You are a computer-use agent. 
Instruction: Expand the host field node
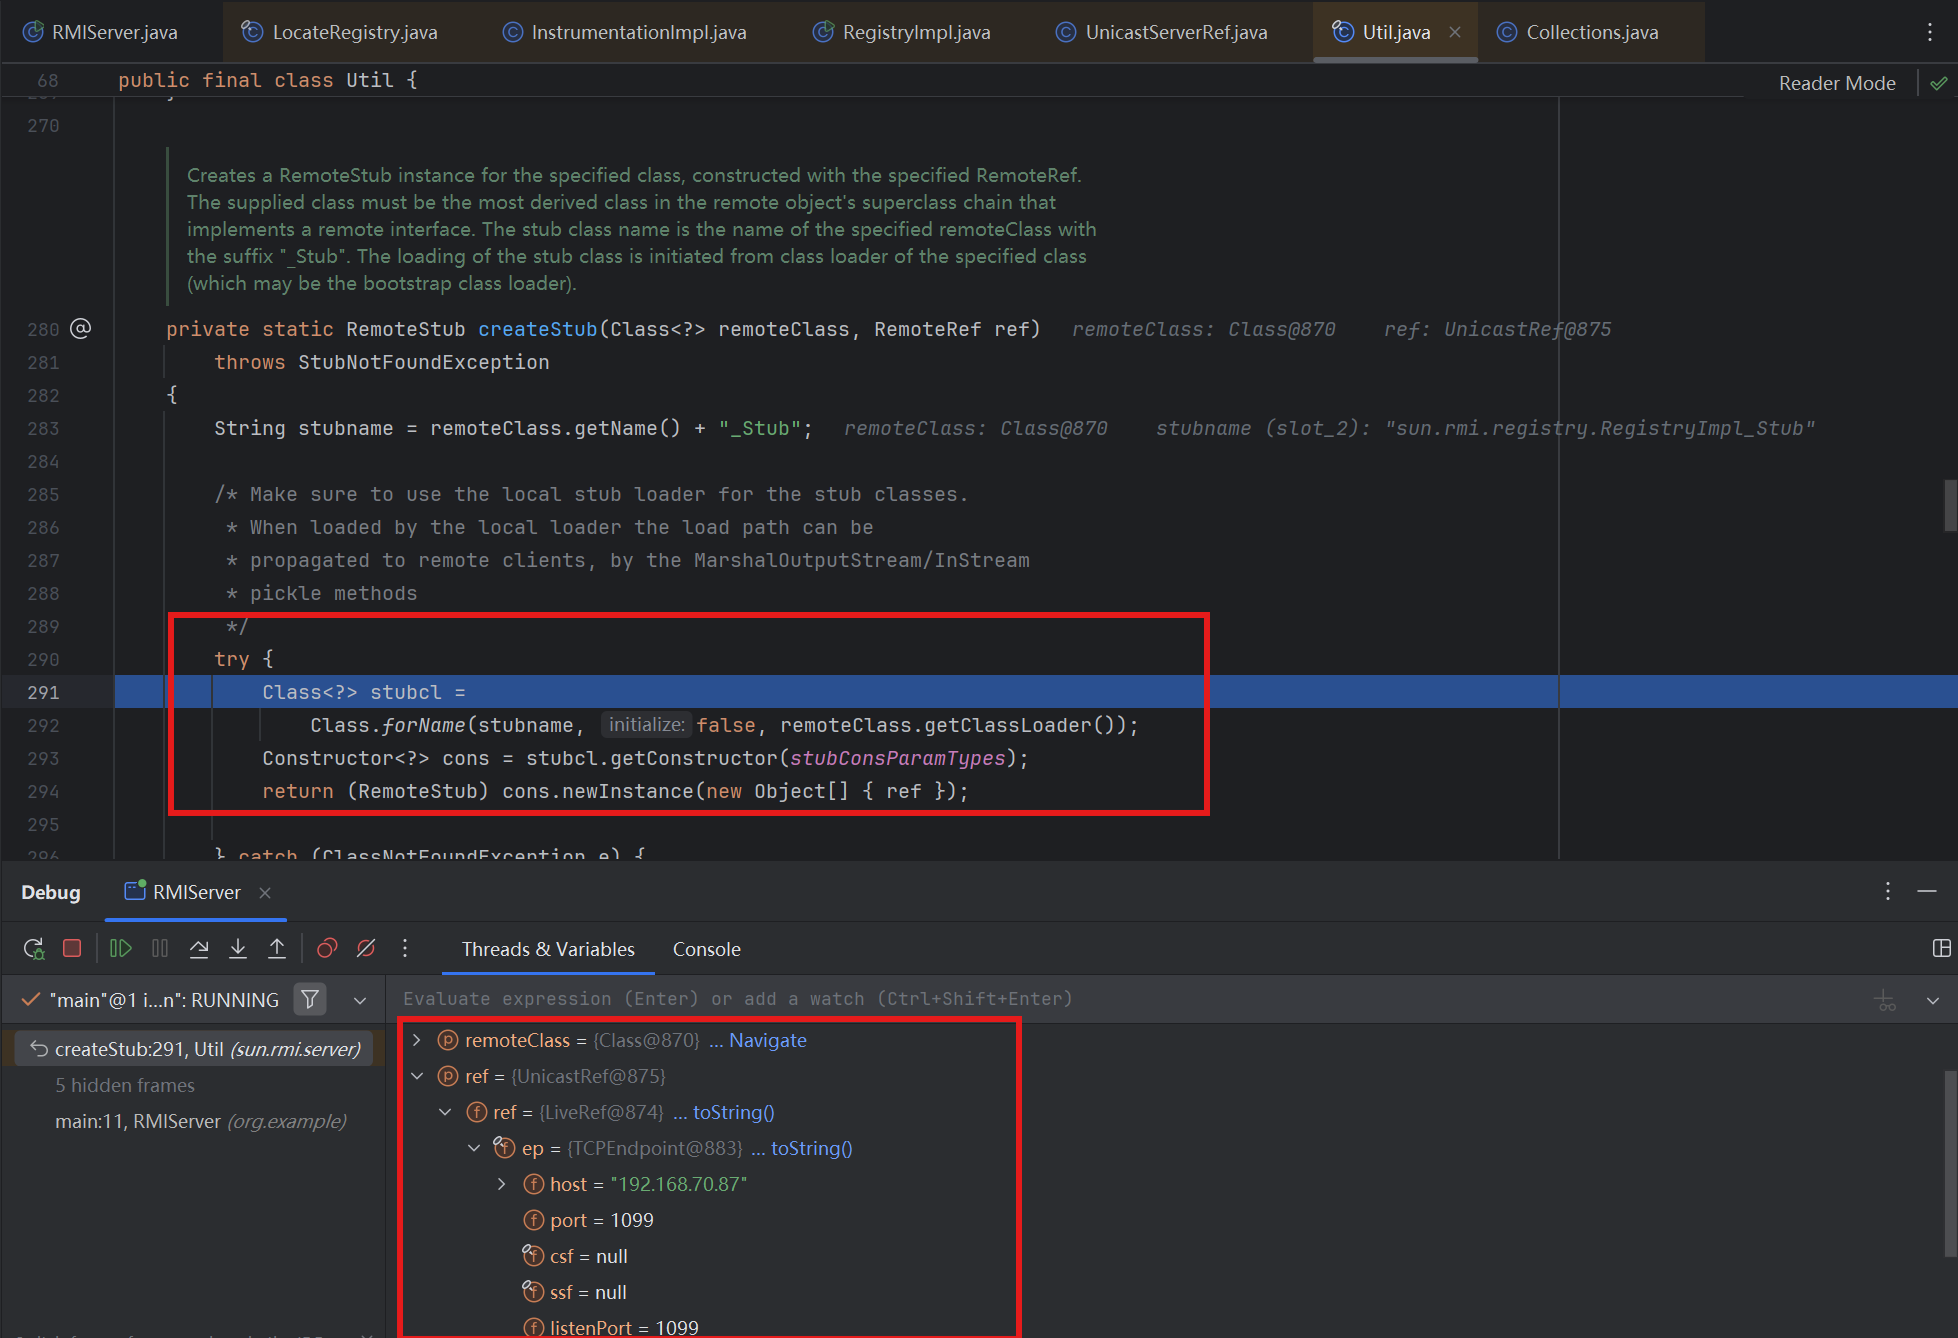[x=502, y=1184]
